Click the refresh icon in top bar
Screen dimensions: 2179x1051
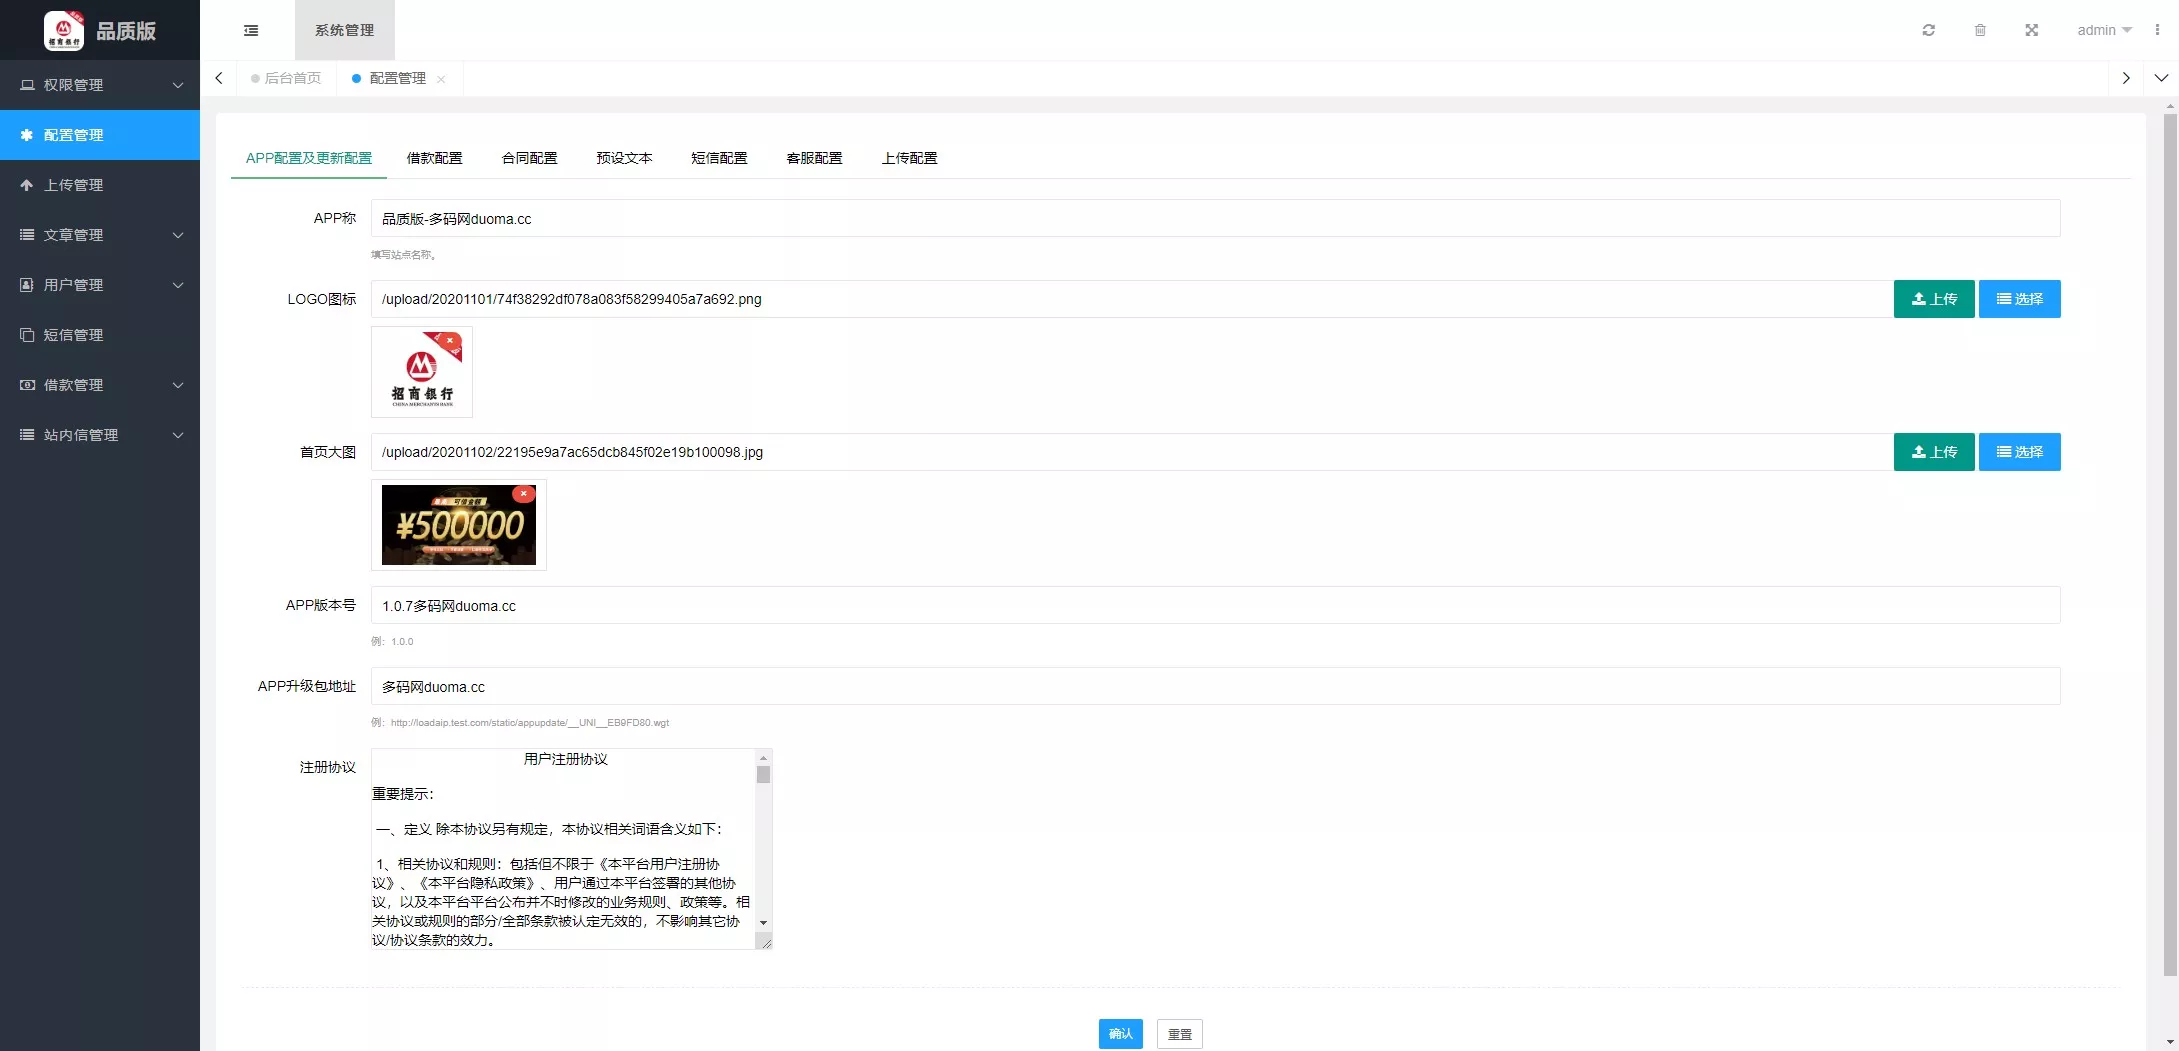click(x=1928, y=30)
